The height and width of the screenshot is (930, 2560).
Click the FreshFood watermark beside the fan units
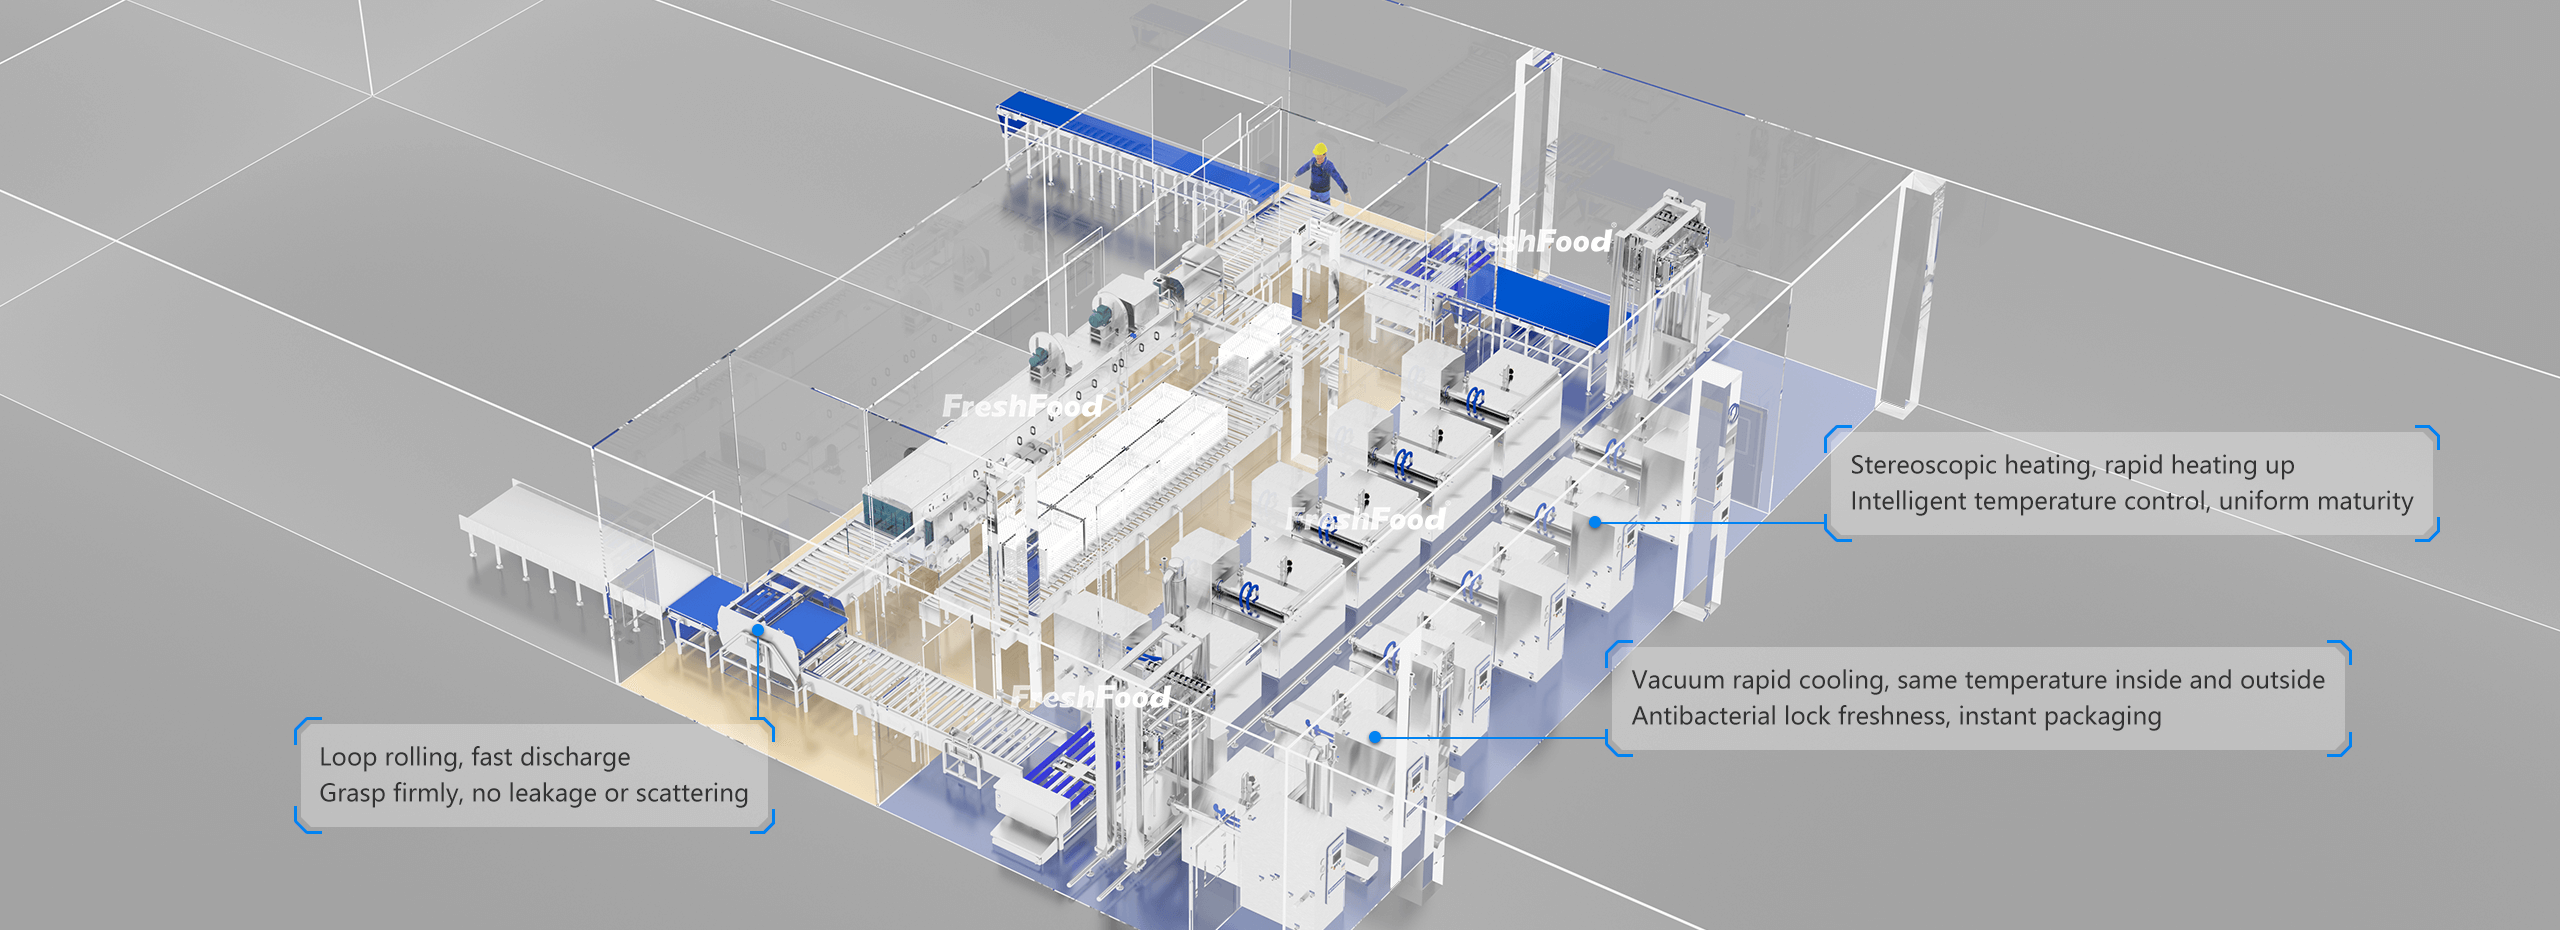[x=1022, y=406]
